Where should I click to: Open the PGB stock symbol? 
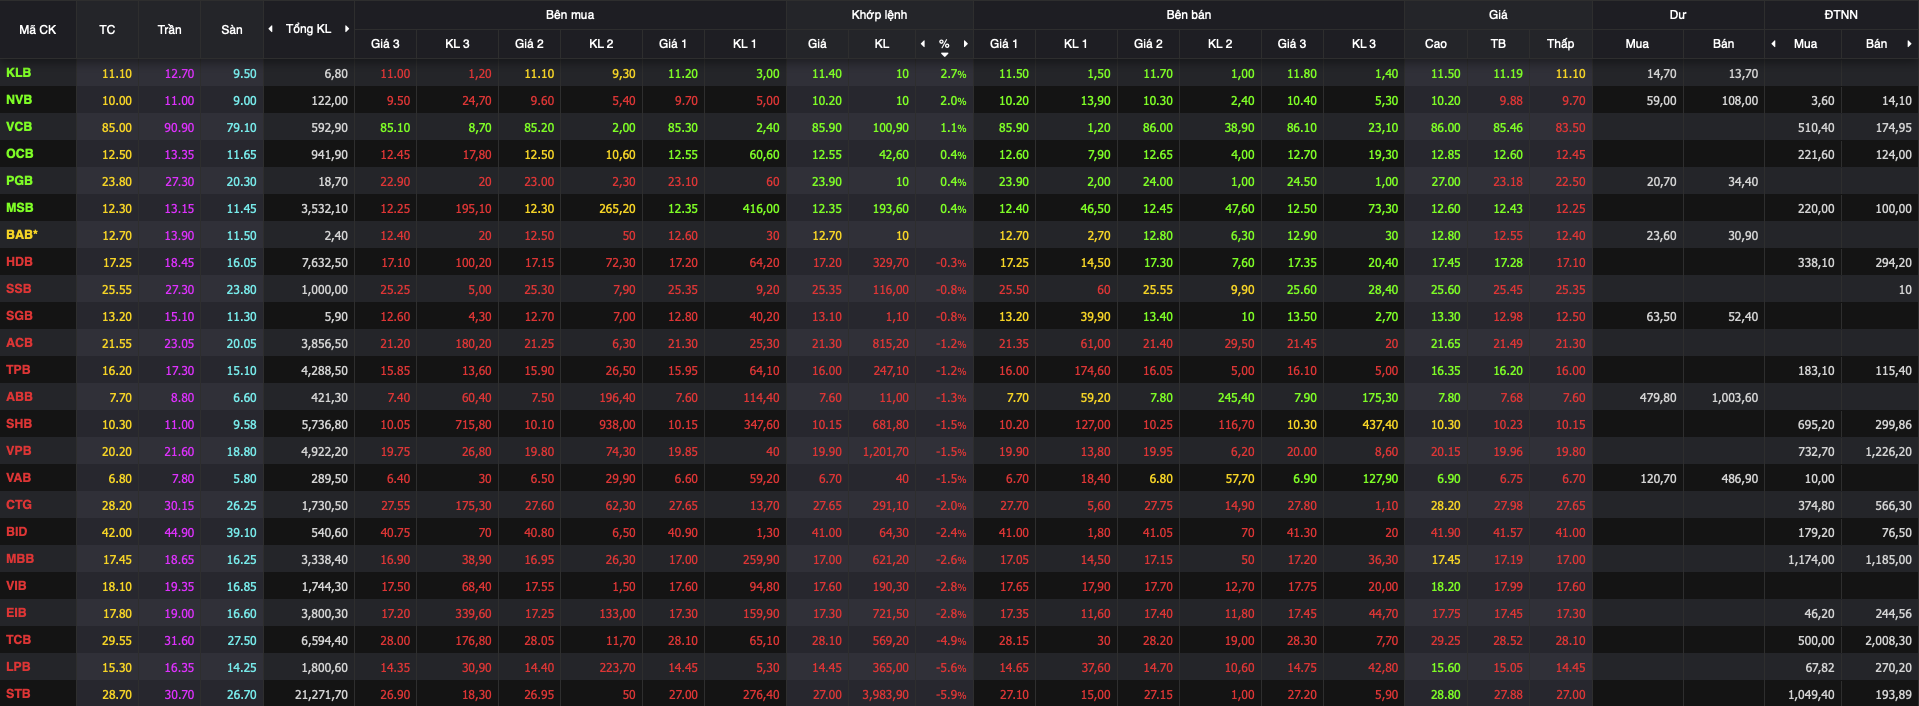click(x=19, y=181)
